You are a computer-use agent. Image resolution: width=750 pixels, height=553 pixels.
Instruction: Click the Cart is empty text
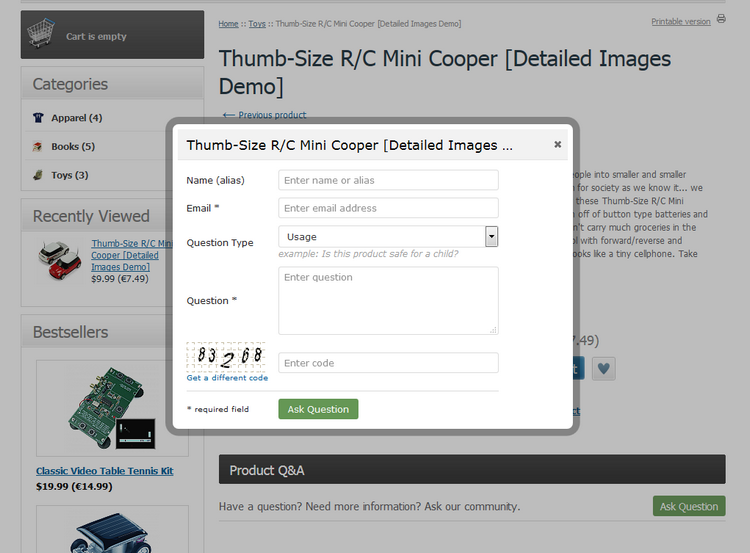tap(96, 36)
